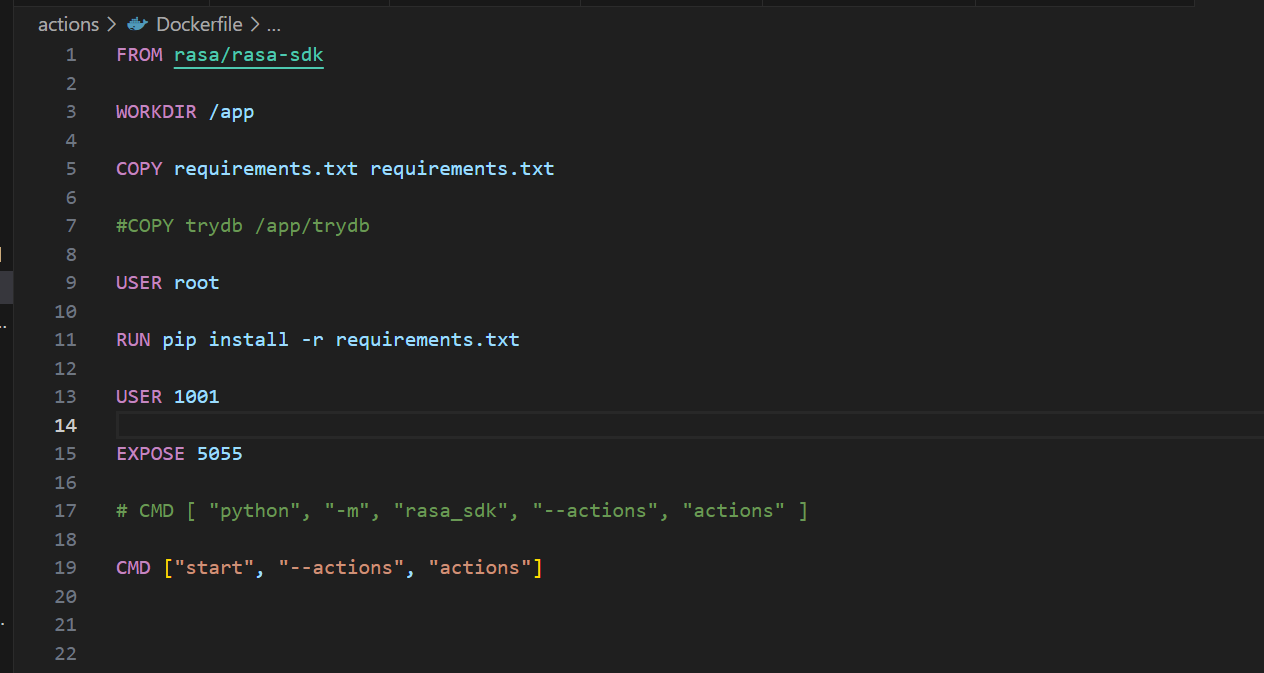The image size is (1264, 673).
Task: Click the commented COPY trydb line
Action: (x=243, y=226)
